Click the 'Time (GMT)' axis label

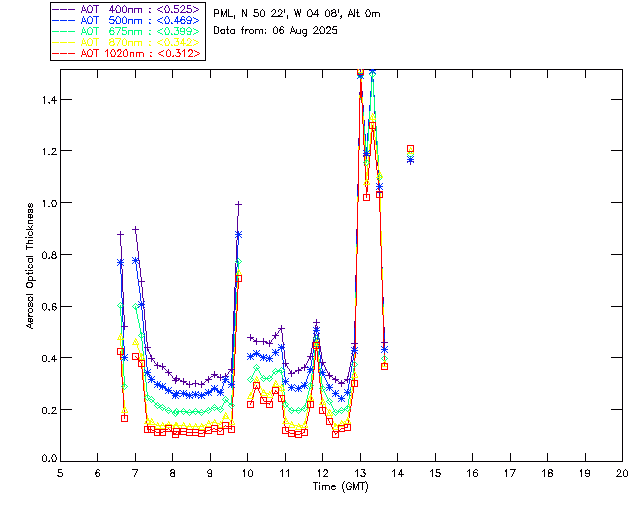coord(340,487)
